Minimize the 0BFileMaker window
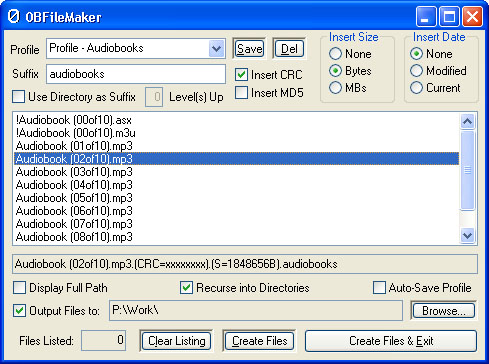The width and height of the screenshot is (489, 364). (425, 17)
